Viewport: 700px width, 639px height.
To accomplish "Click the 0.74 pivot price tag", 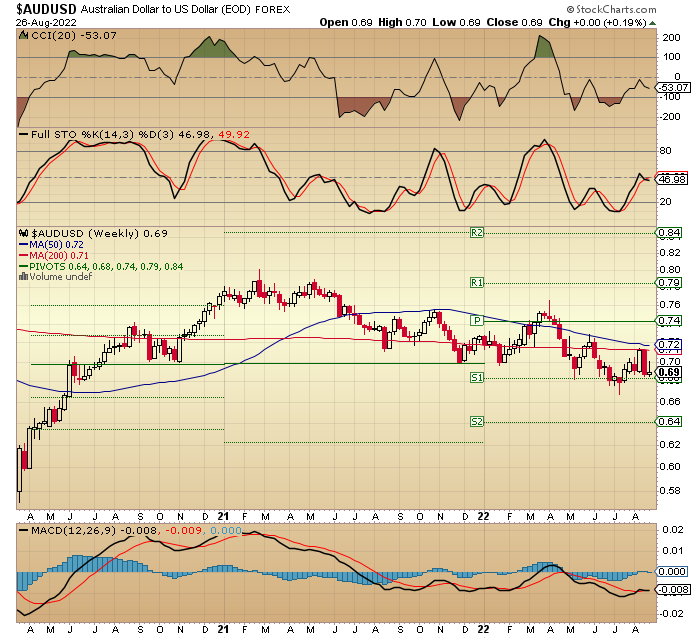I will 668,321.
